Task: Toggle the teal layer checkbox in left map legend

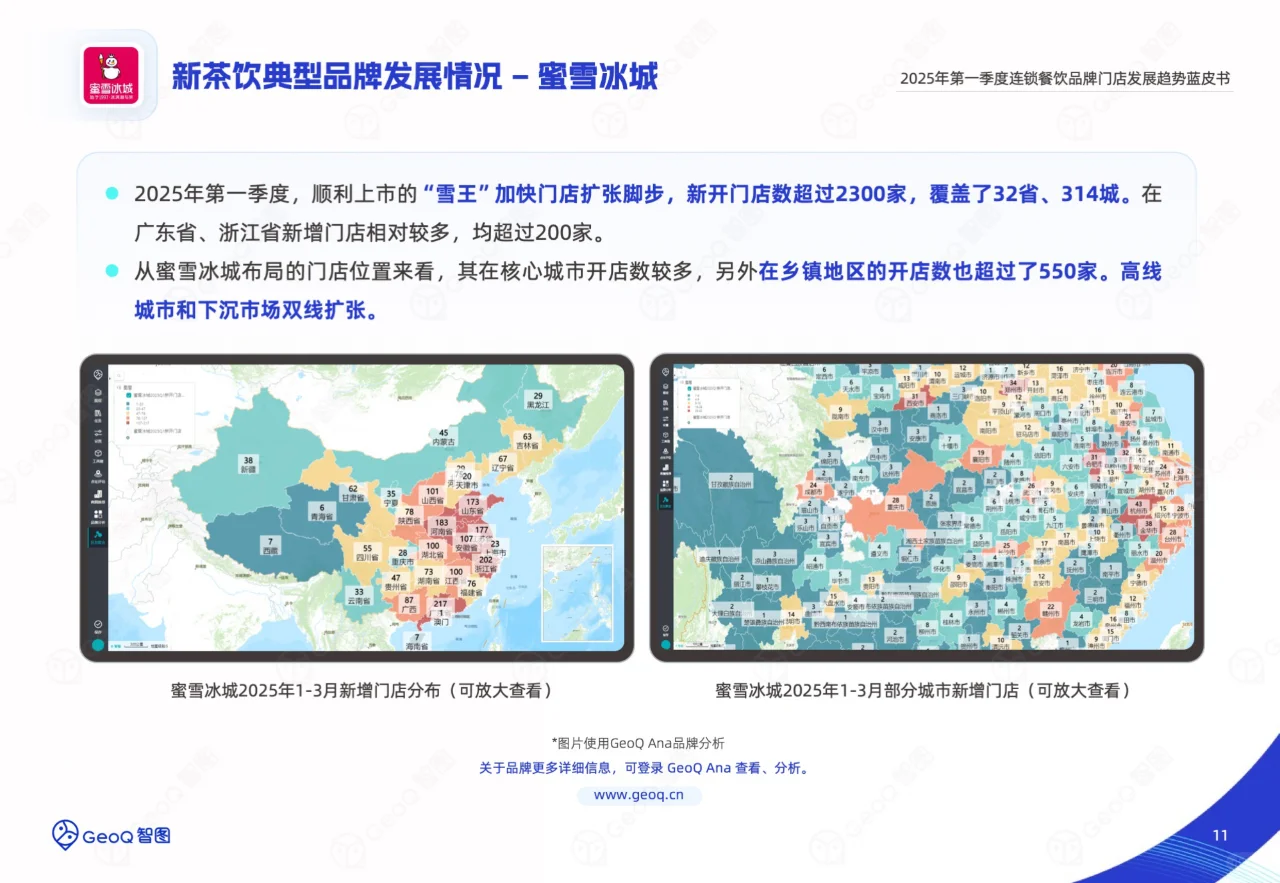Action: click(x=127, y=395)
